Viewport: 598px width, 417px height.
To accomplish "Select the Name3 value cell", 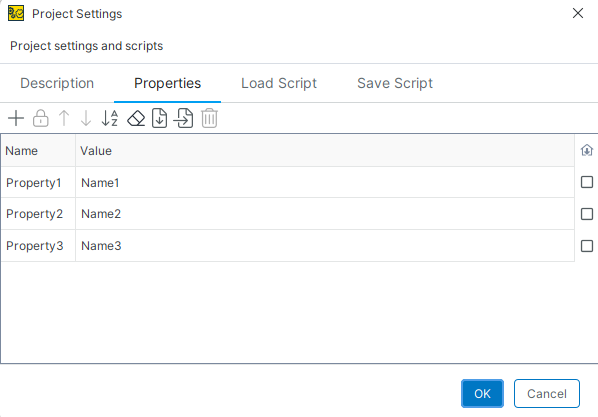I will [325, 246].
